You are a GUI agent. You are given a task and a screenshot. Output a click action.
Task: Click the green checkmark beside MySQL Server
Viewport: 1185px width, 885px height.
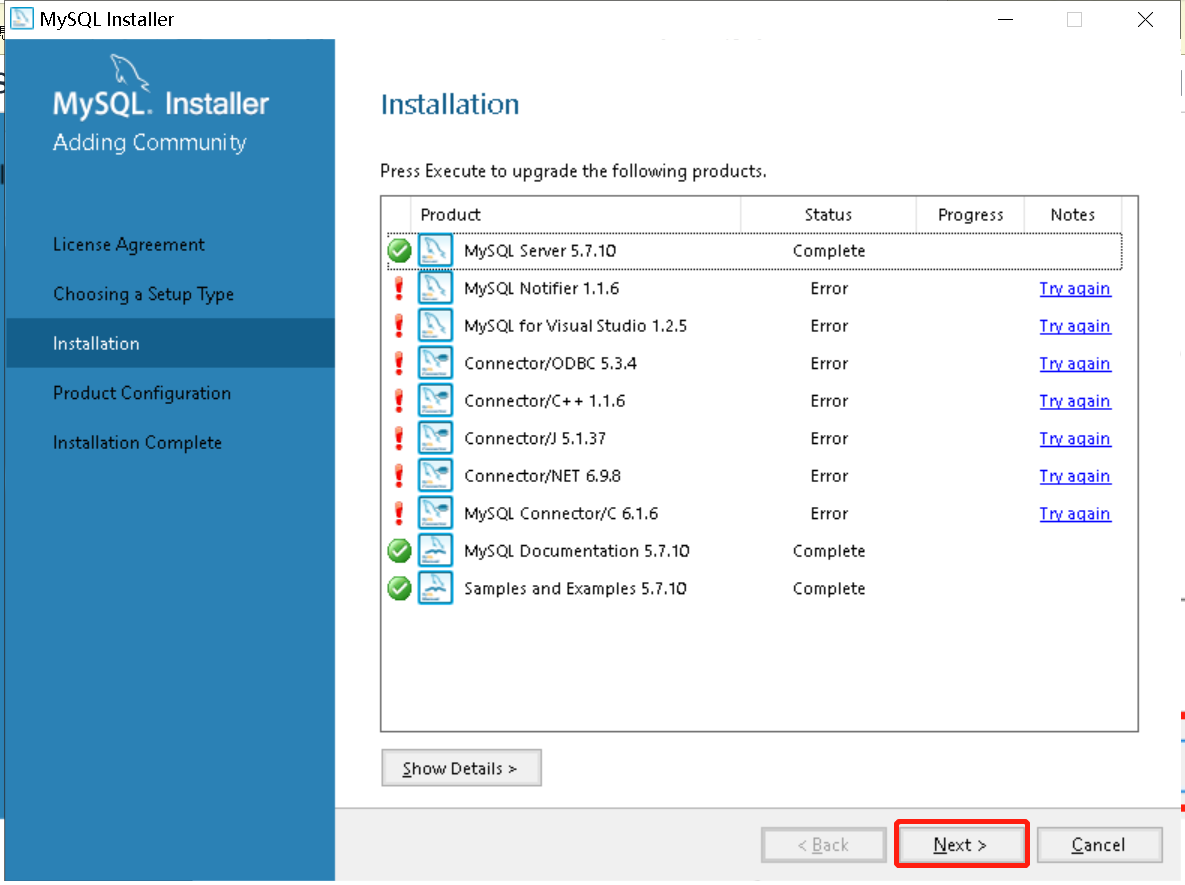(399, 251)
